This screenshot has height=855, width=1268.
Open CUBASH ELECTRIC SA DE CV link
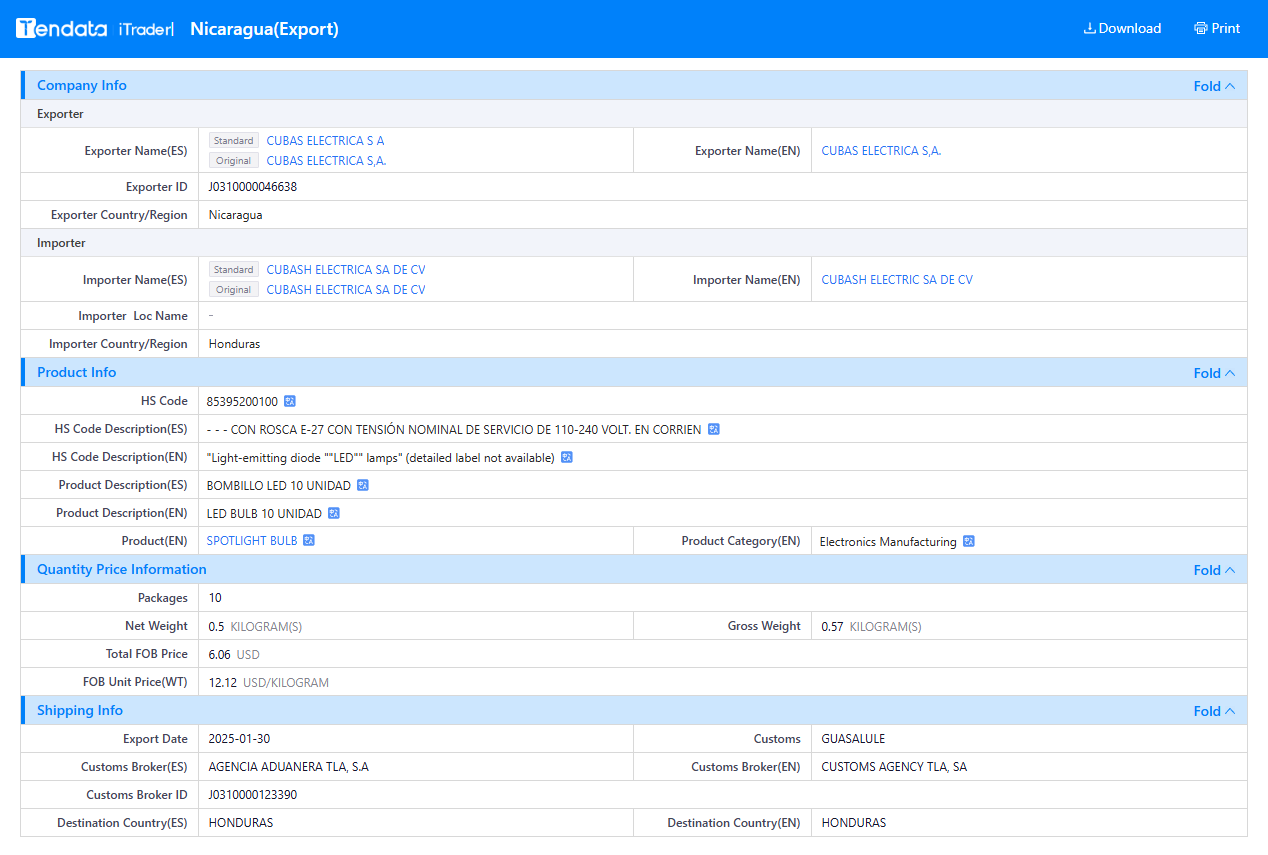point(897,280)
